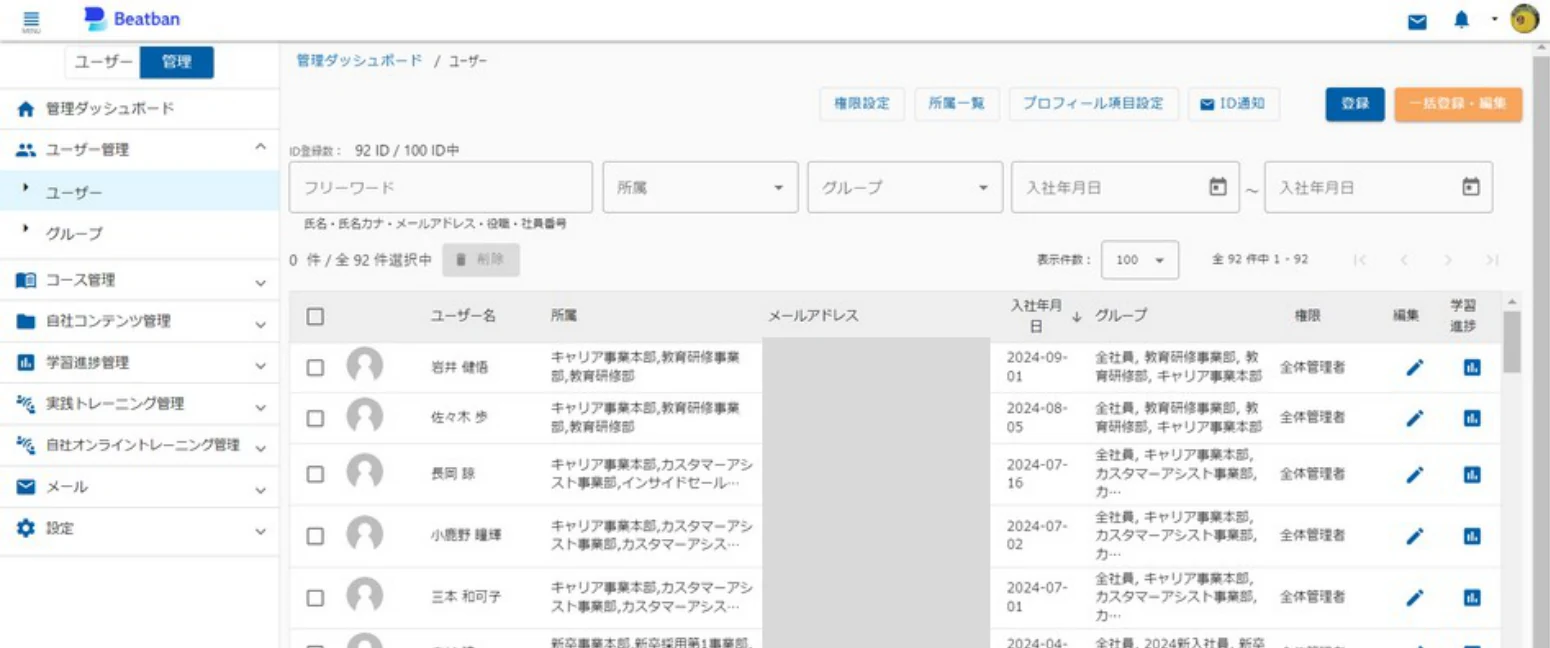Click the プロフィール項目設定 button

point(1093,104)
